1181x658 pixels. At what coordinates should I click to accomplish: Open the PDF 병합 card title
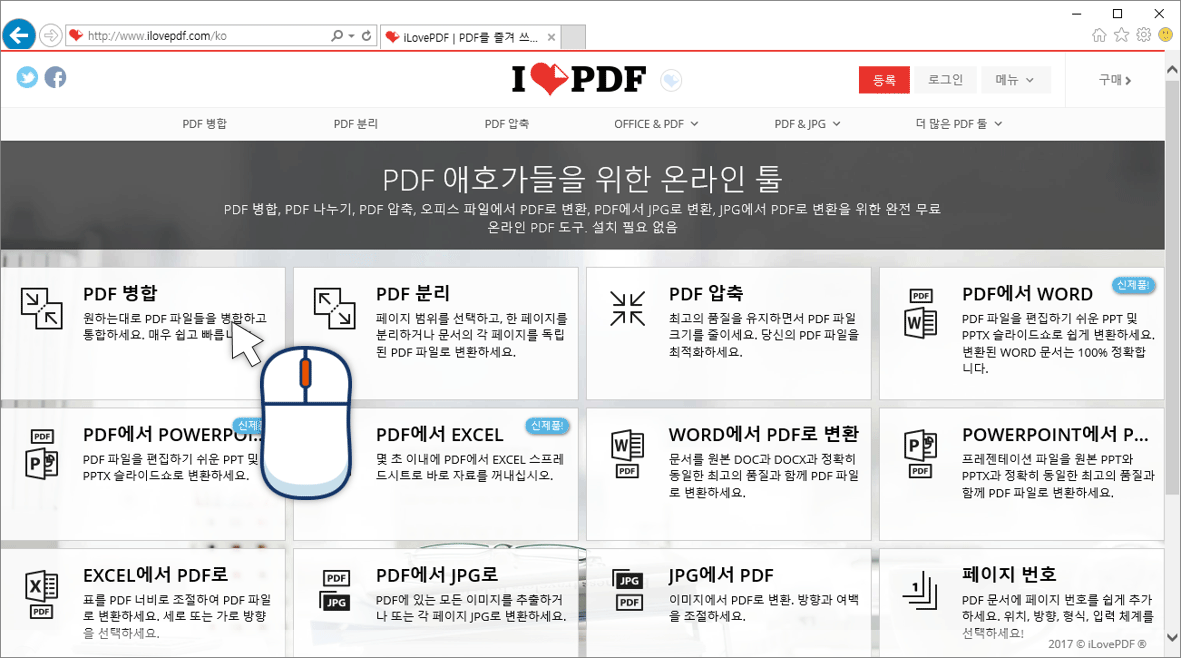(x=121, y=294)
